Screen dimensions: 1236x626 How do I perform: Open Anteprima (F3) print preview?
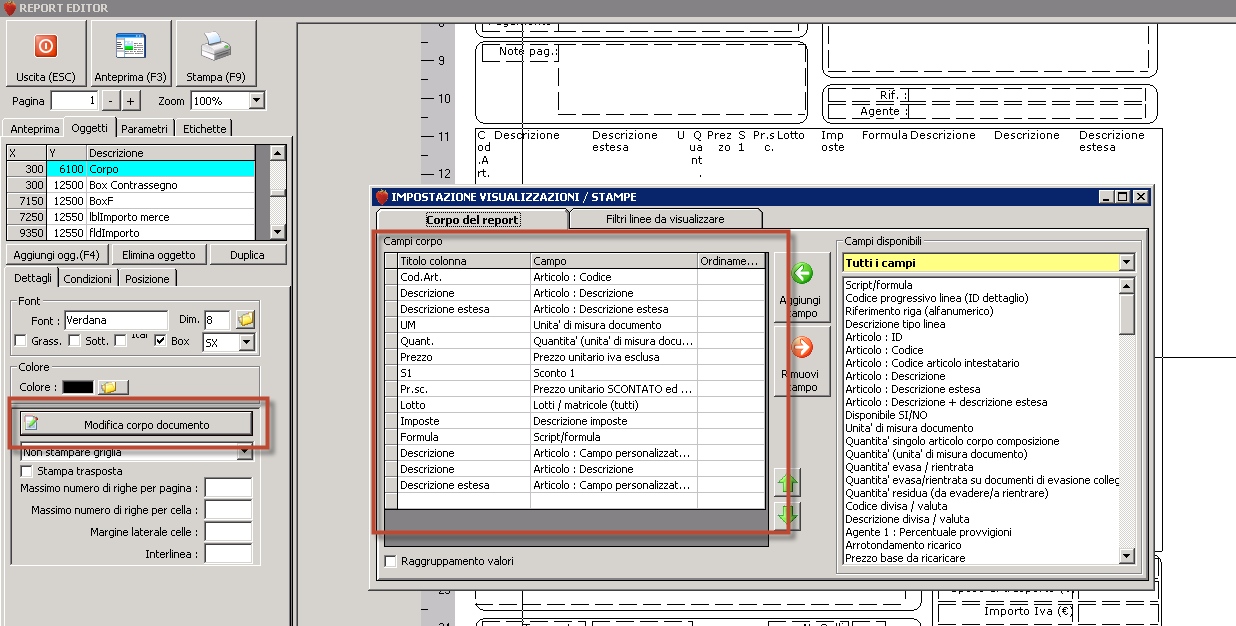[x=130, y=54]
